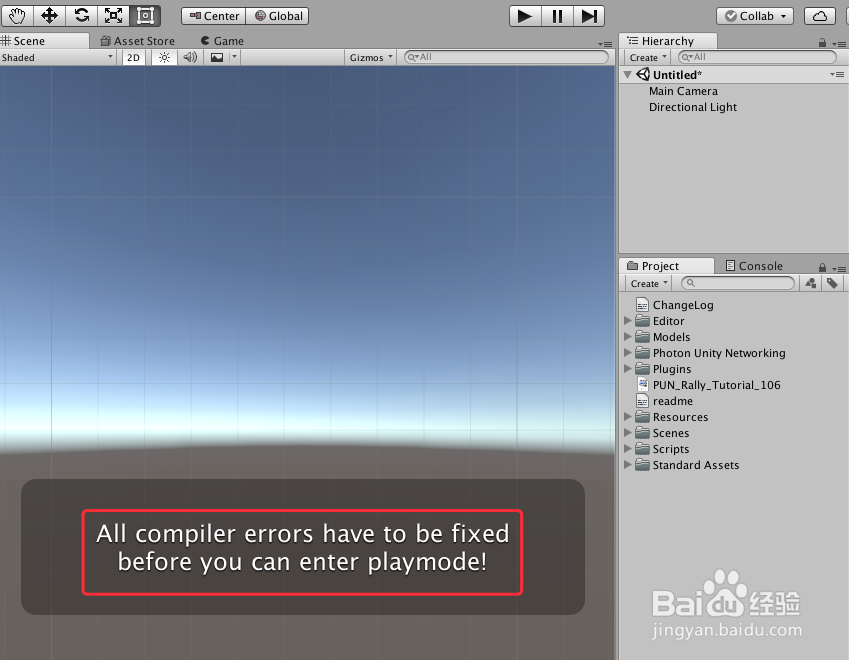This screenshot has height=660, width=849.
Task: Click the Untitled scene Unity icon
Action: (x=643, y=74)
